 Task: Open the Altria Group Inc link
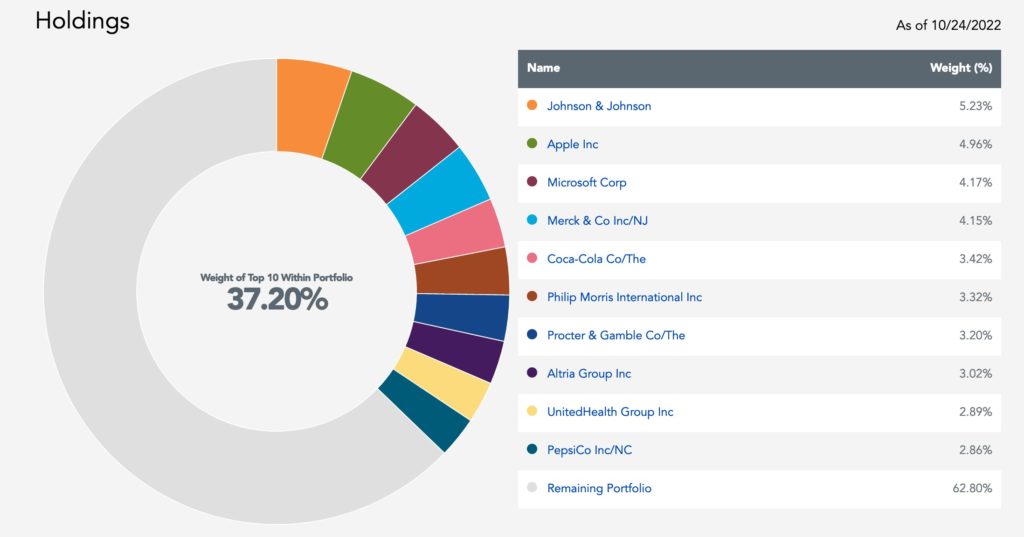click(589, 374)
